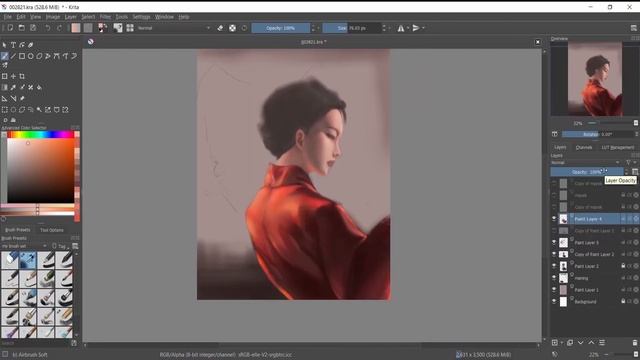Toggle eraser mode in top toolbar
640x360 pixels.
220,28
